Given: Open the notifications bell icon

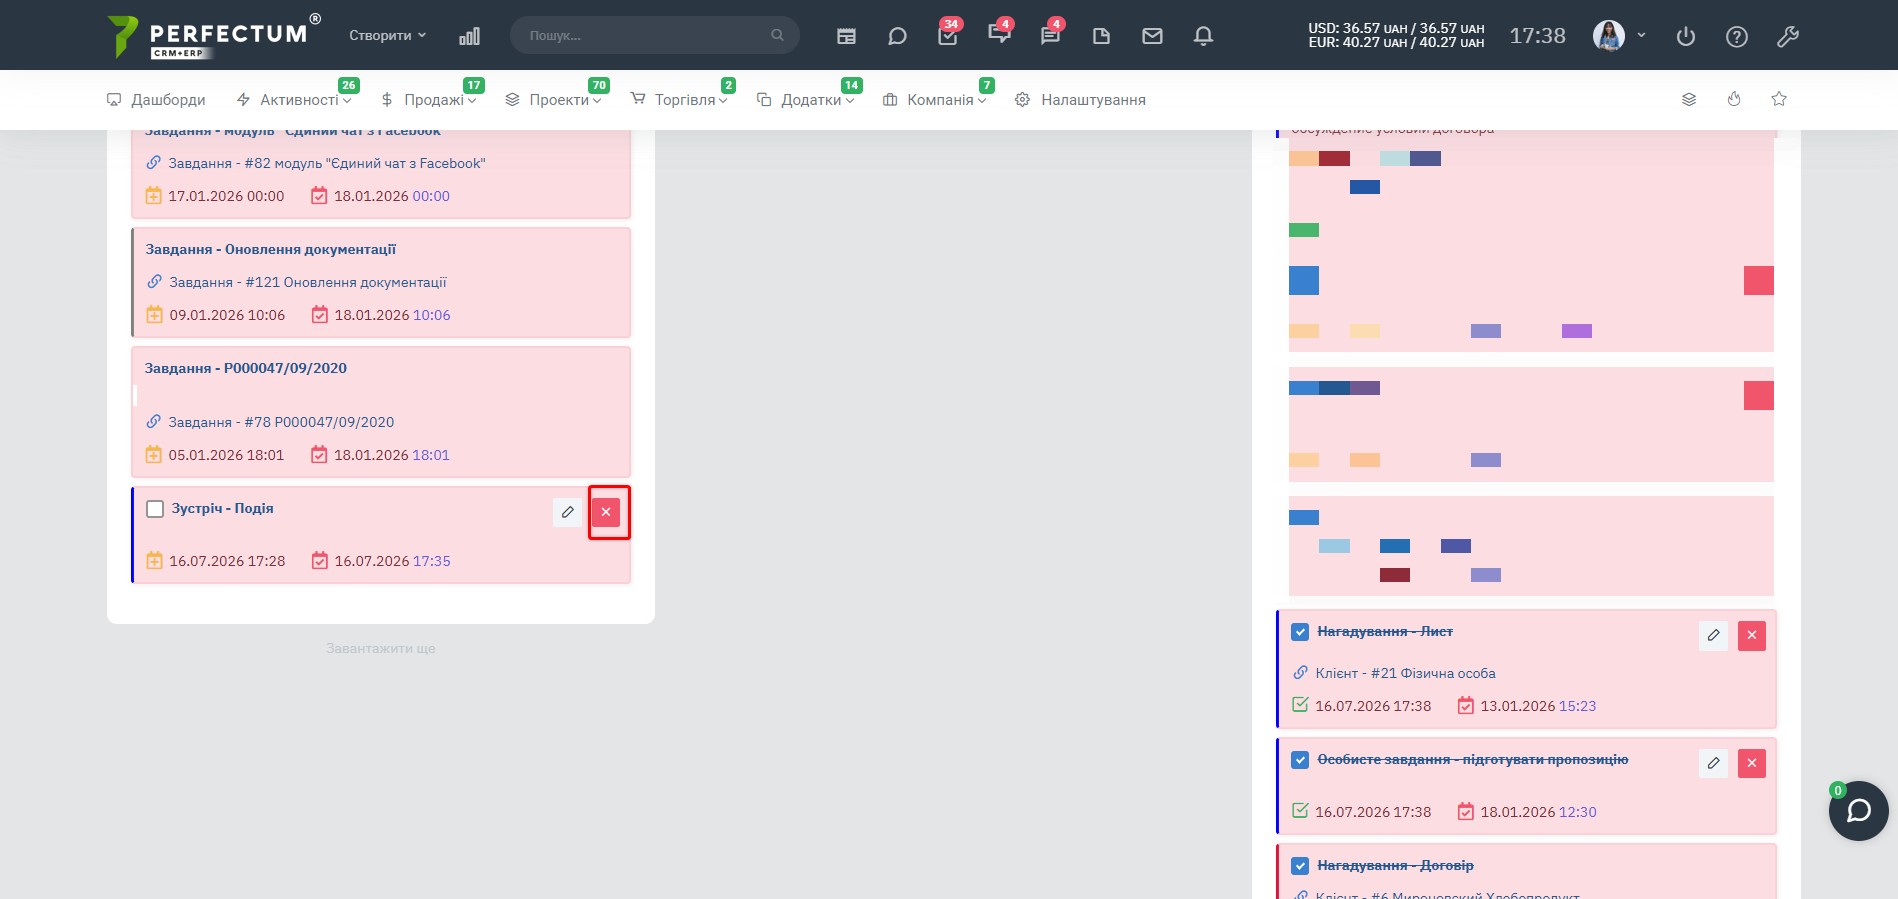Looking at the screenshot, I should click(x=1203, y=36).
